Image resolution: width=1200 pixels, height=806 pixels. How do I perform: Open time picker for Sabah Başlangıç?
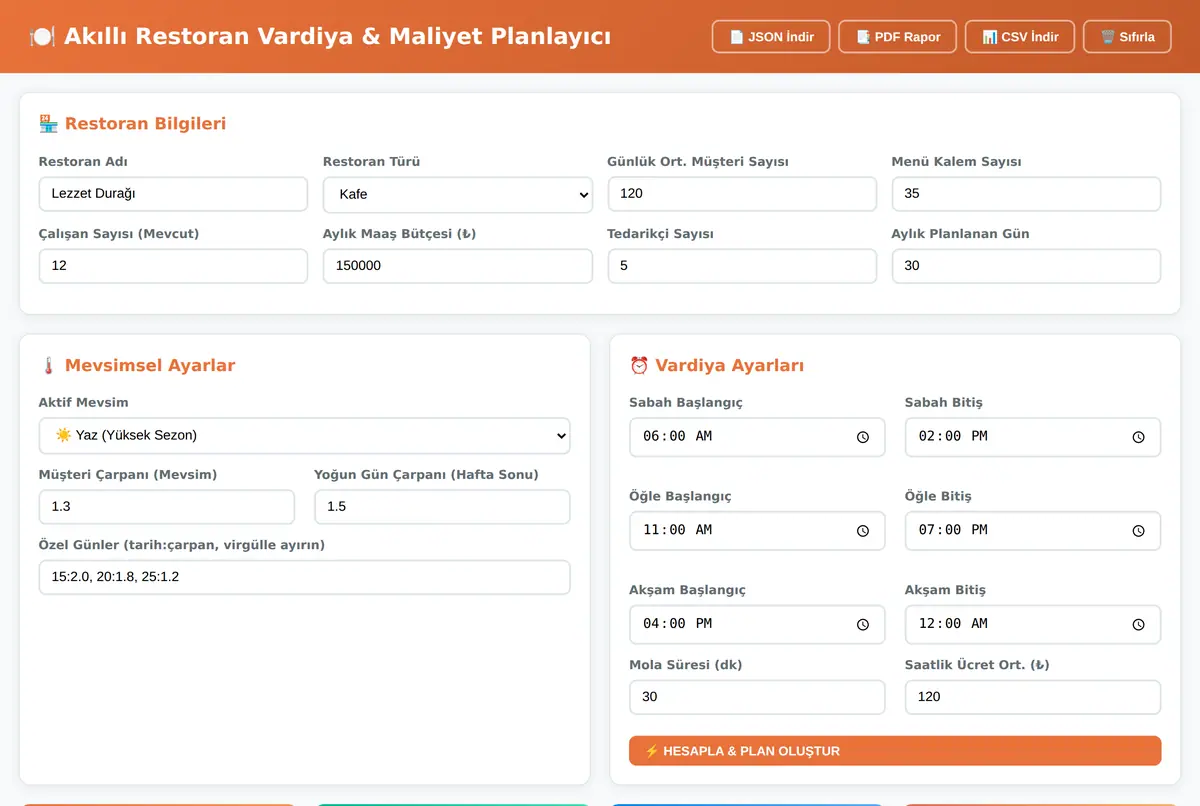(x=863, y=437)
